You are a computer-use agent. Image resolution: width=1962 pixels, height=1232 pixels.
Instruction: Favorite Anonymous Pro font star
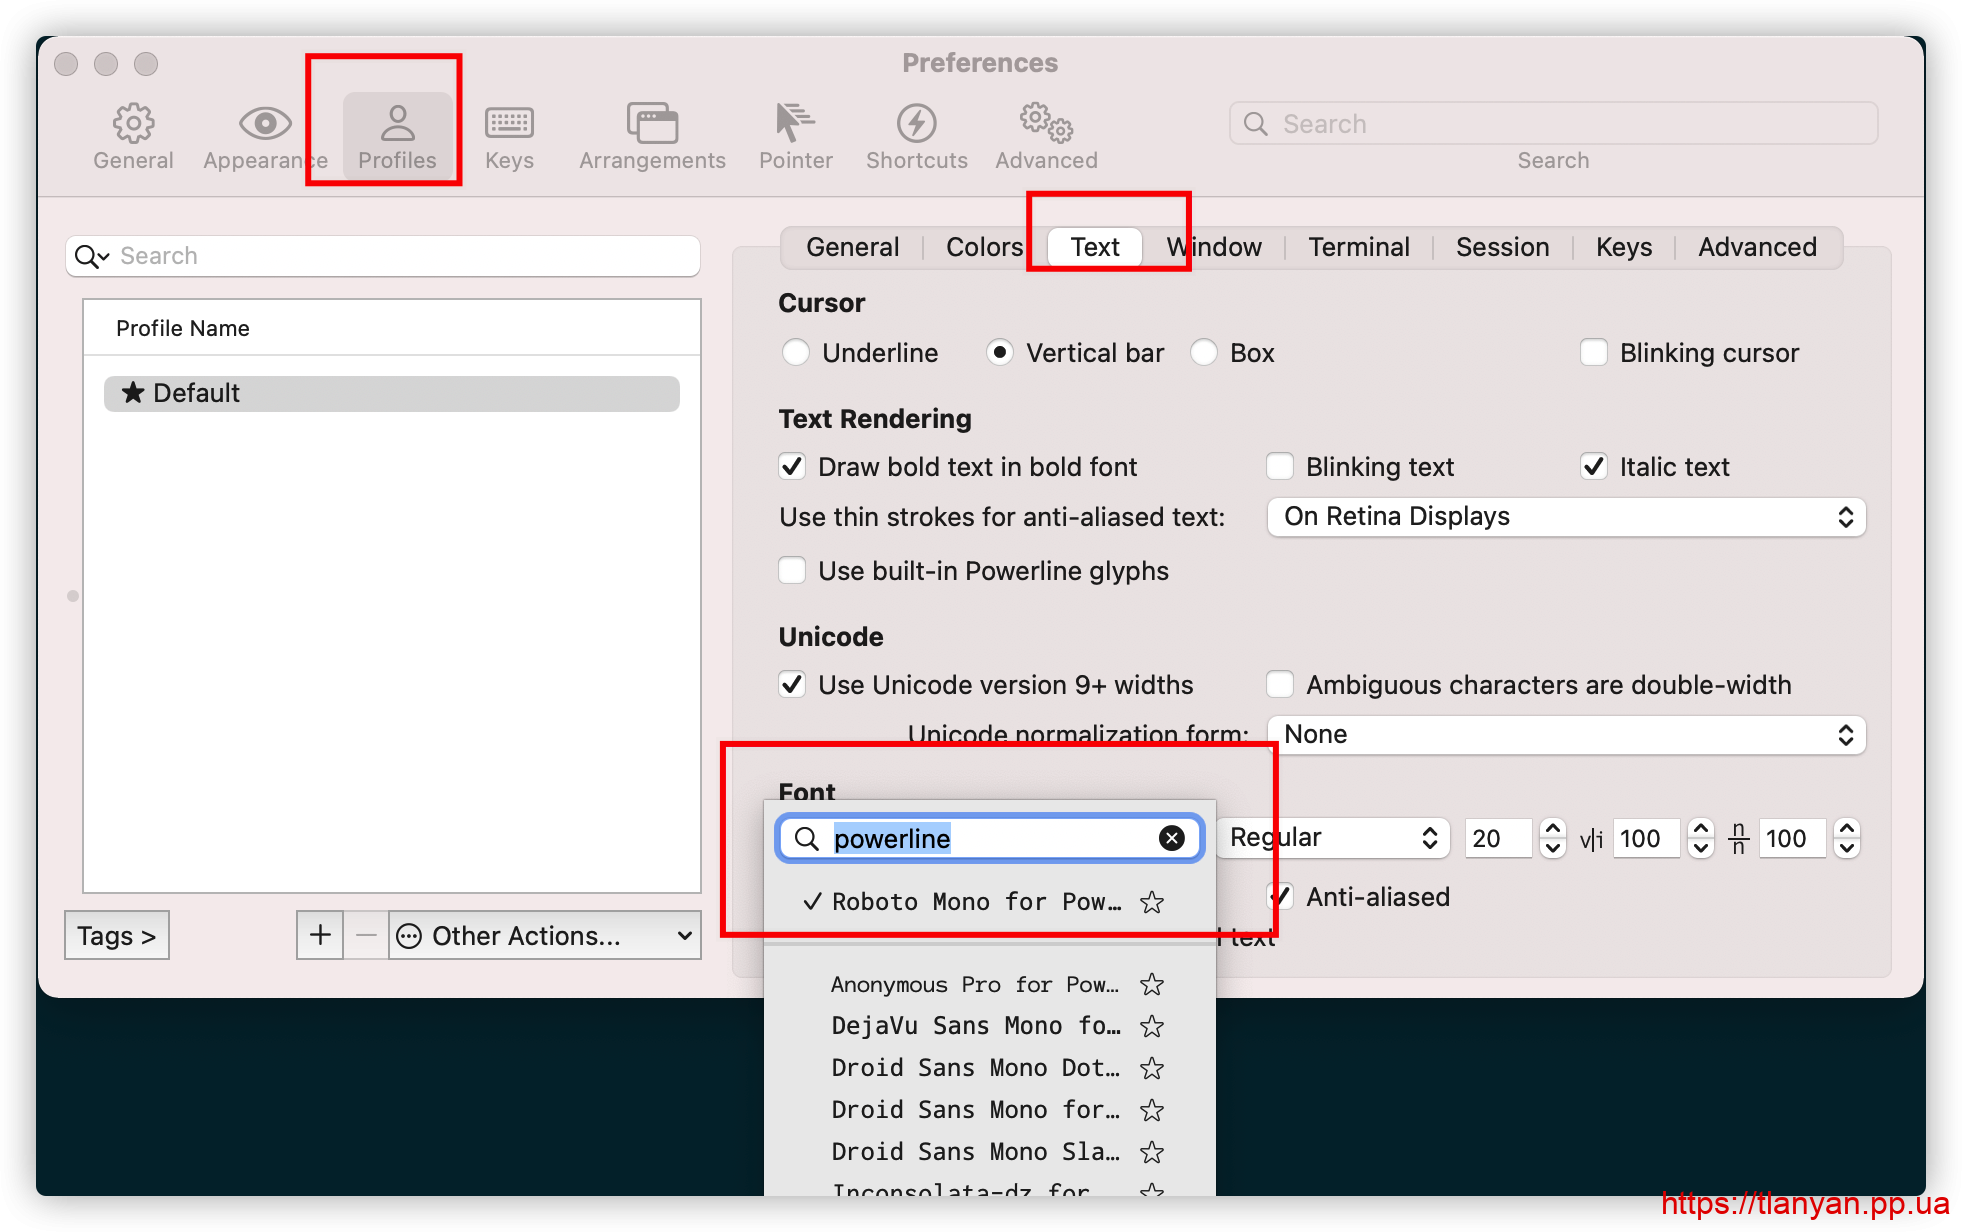pos(1152,985)
